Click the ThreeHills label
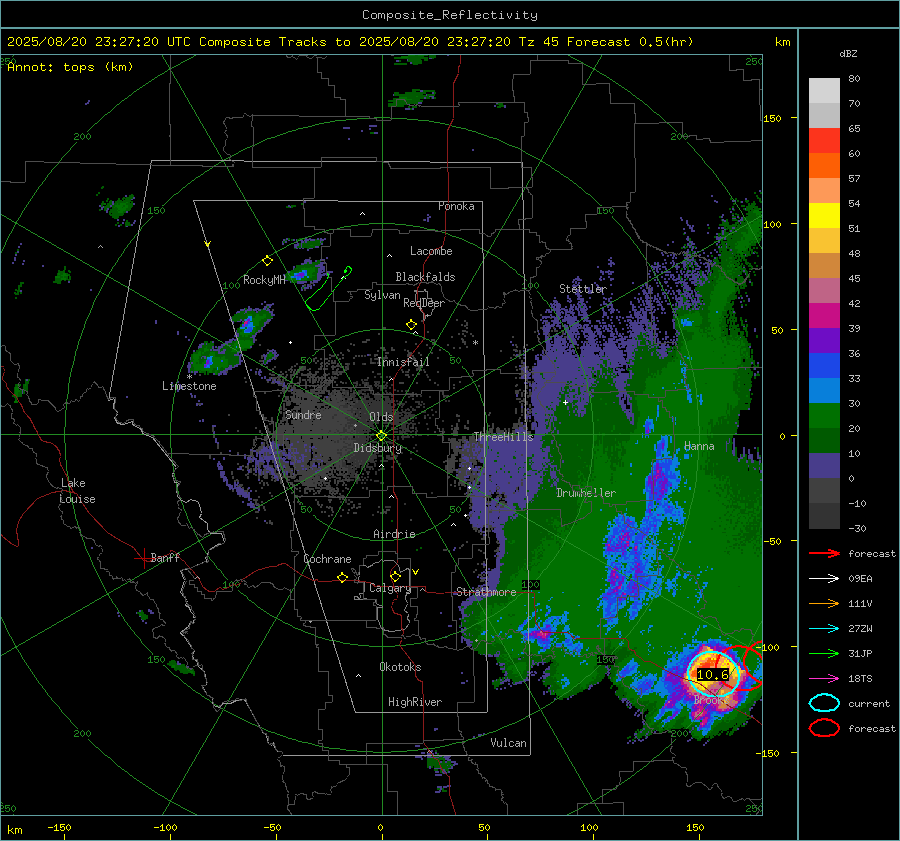Image resolution: width=900 pixels, height=841 pixels. pos(503,437)
